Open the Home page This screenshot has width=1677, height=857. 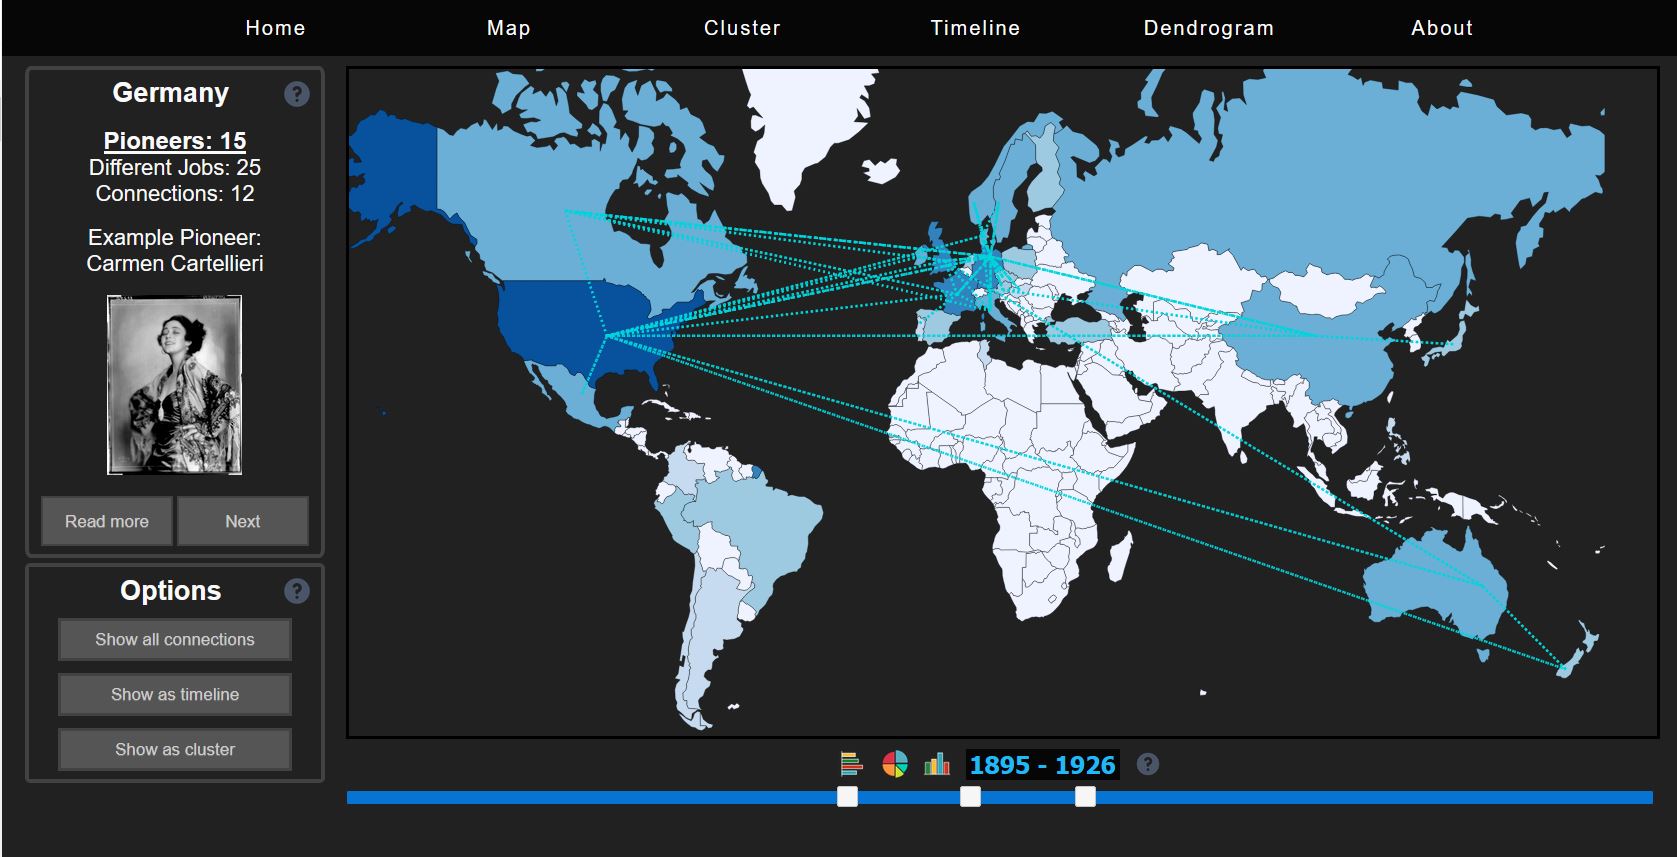pyautogui.click(x=275, y=28)
